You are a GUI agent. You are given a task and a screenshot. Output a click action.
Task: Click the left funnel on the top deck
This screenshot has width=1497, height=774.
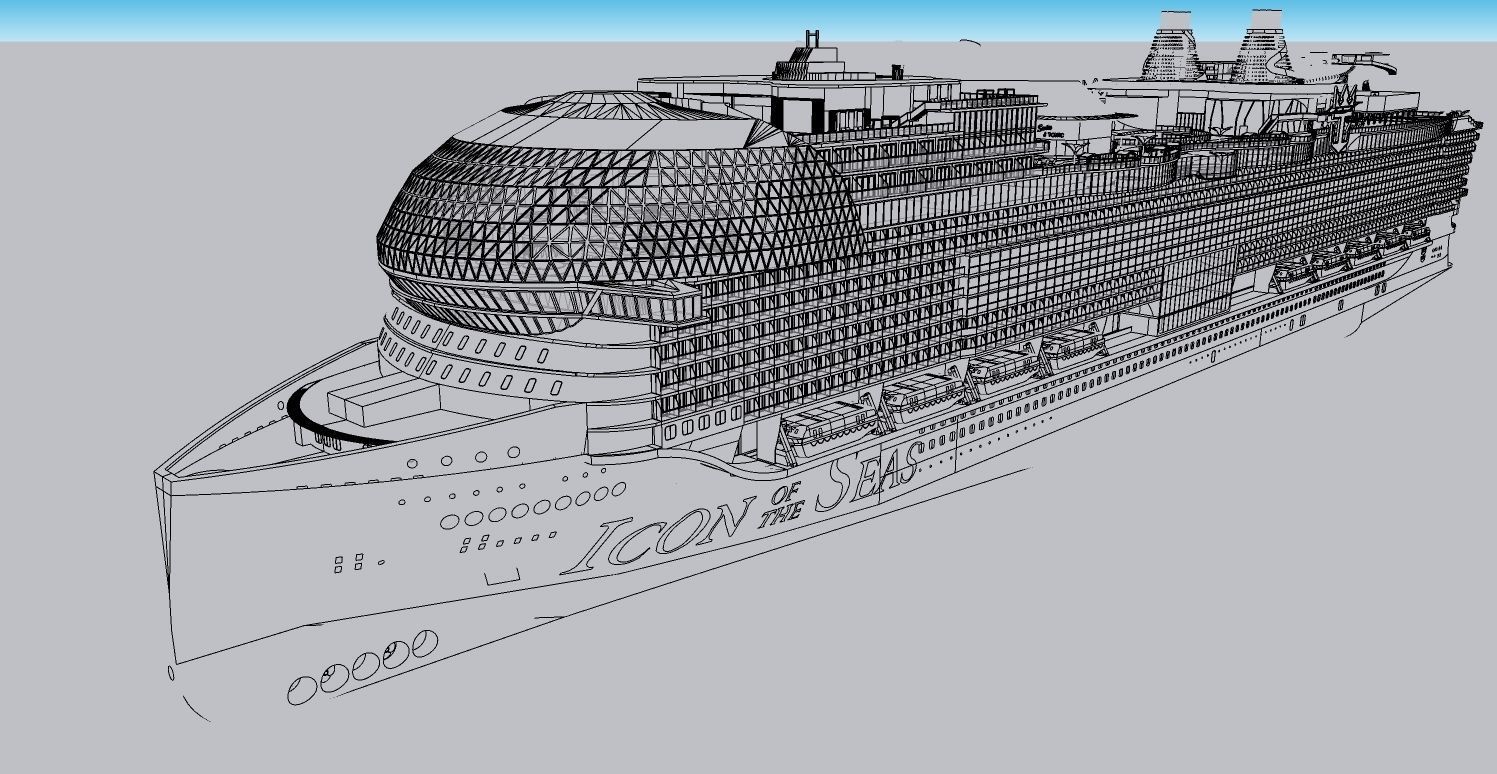click(x=1172, y=48)
